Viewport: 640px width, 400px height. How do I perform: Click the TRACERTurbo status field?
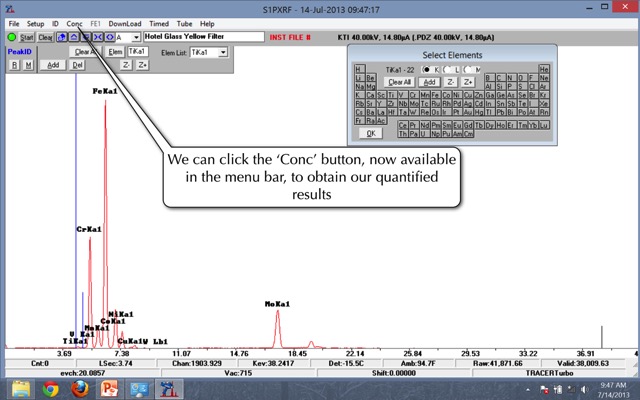549,373
